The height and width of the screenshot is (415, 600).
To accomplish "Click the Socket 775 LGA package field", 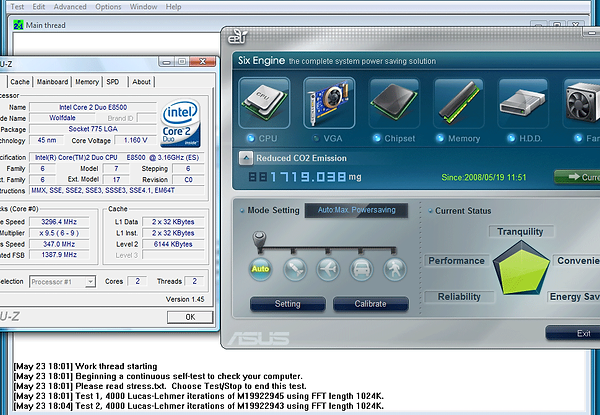I will [x=93, y=129].
